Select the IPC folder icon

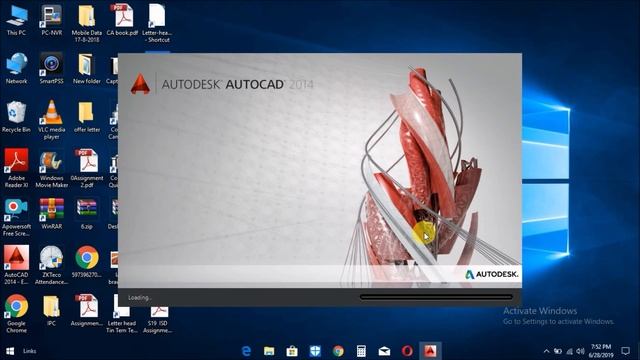(x=51, y=310)
